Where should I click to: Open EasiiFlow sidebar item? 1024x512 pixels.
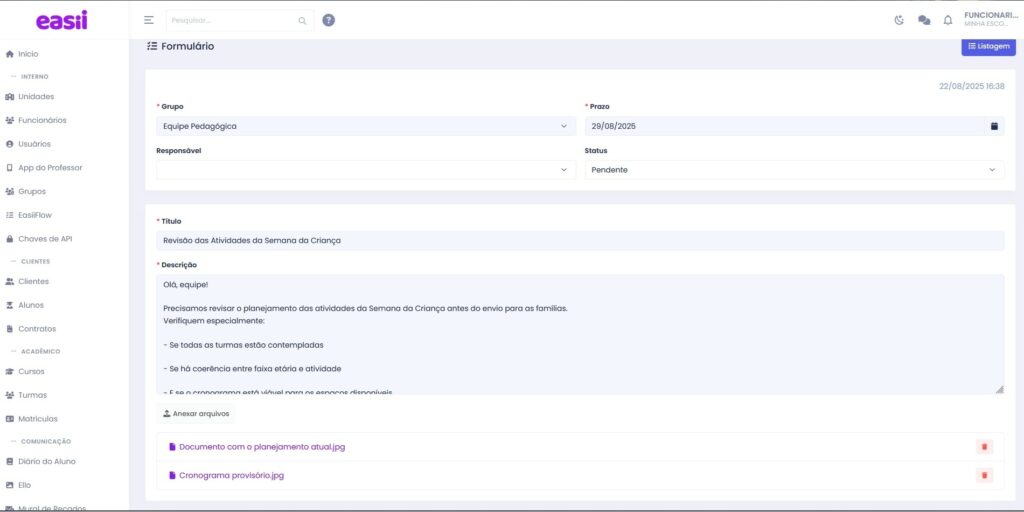click(38, 215)
